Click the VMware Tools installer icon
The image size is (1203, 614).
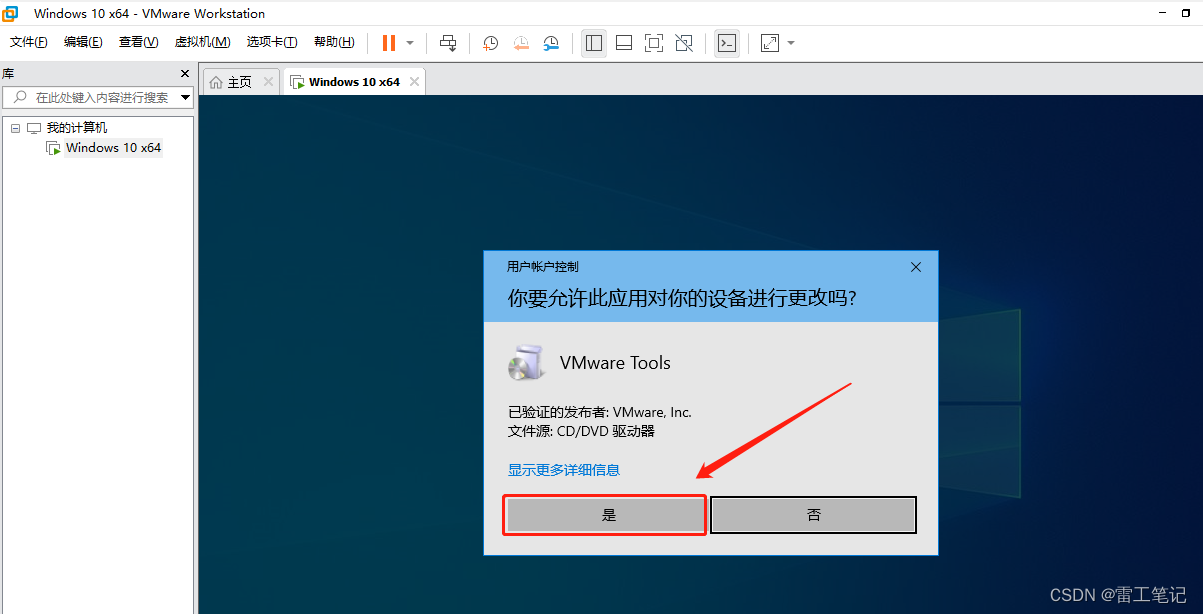pyautogui.click(x=526, y=363)
